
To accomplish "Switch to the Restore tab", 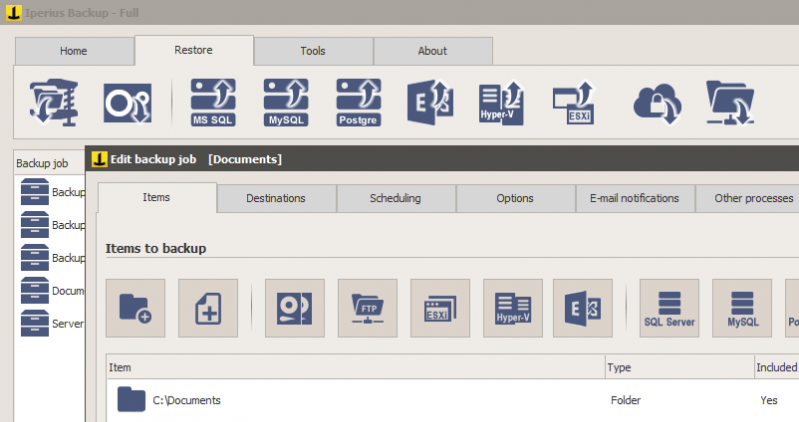I will pos(194,50).
